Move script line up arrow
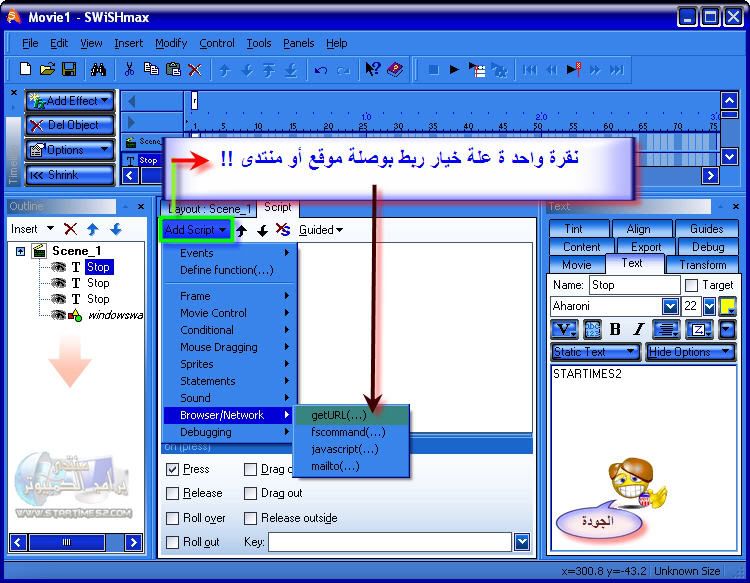The height and width of the screenshot is (583, 750). [242, 231]
